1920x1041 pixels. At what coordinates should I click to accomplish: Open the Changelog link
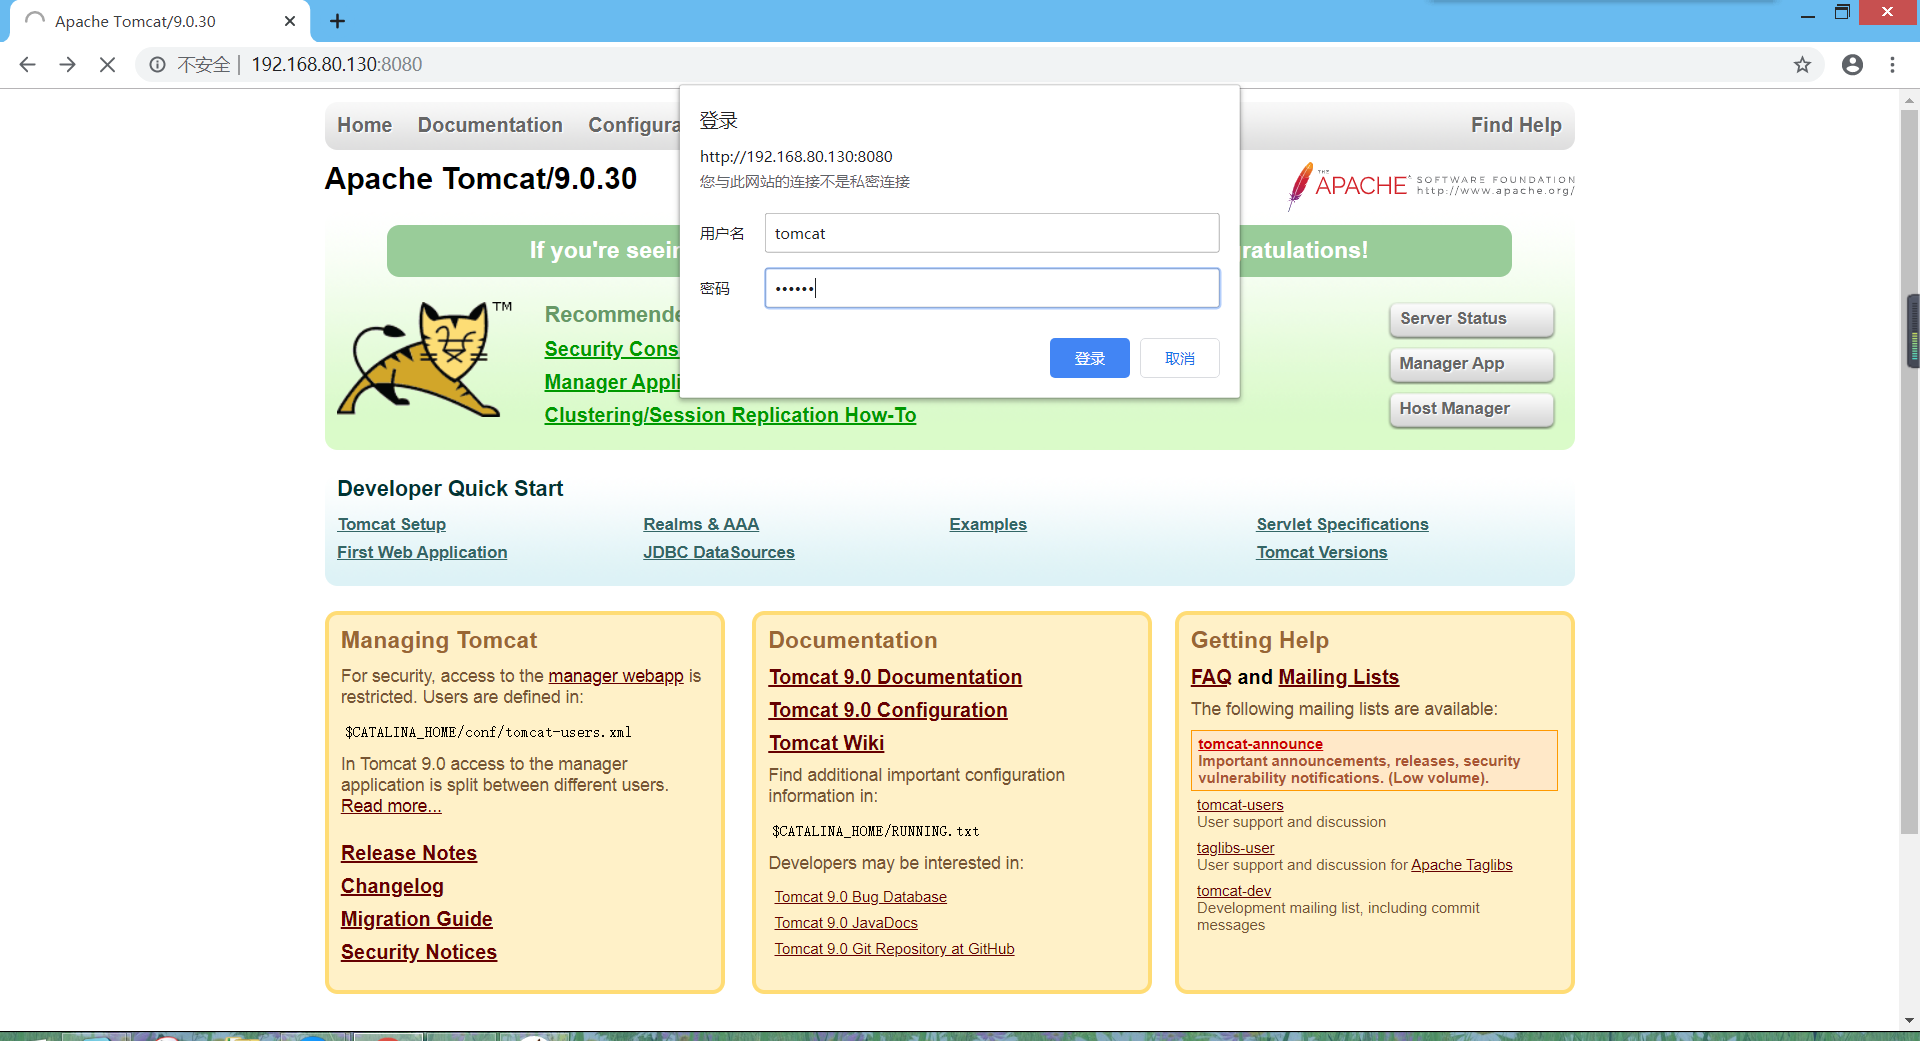[392, 886]
